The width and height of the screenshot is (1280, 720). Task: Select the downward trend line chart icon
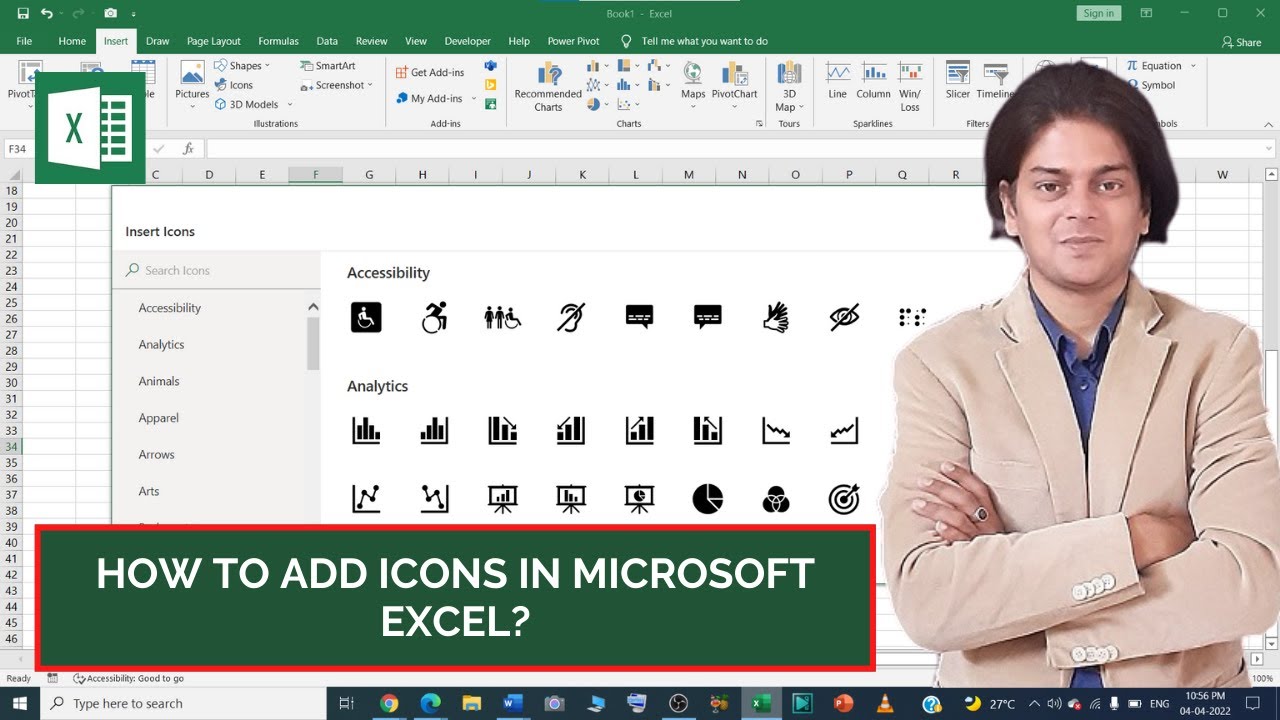pos(776,431)
